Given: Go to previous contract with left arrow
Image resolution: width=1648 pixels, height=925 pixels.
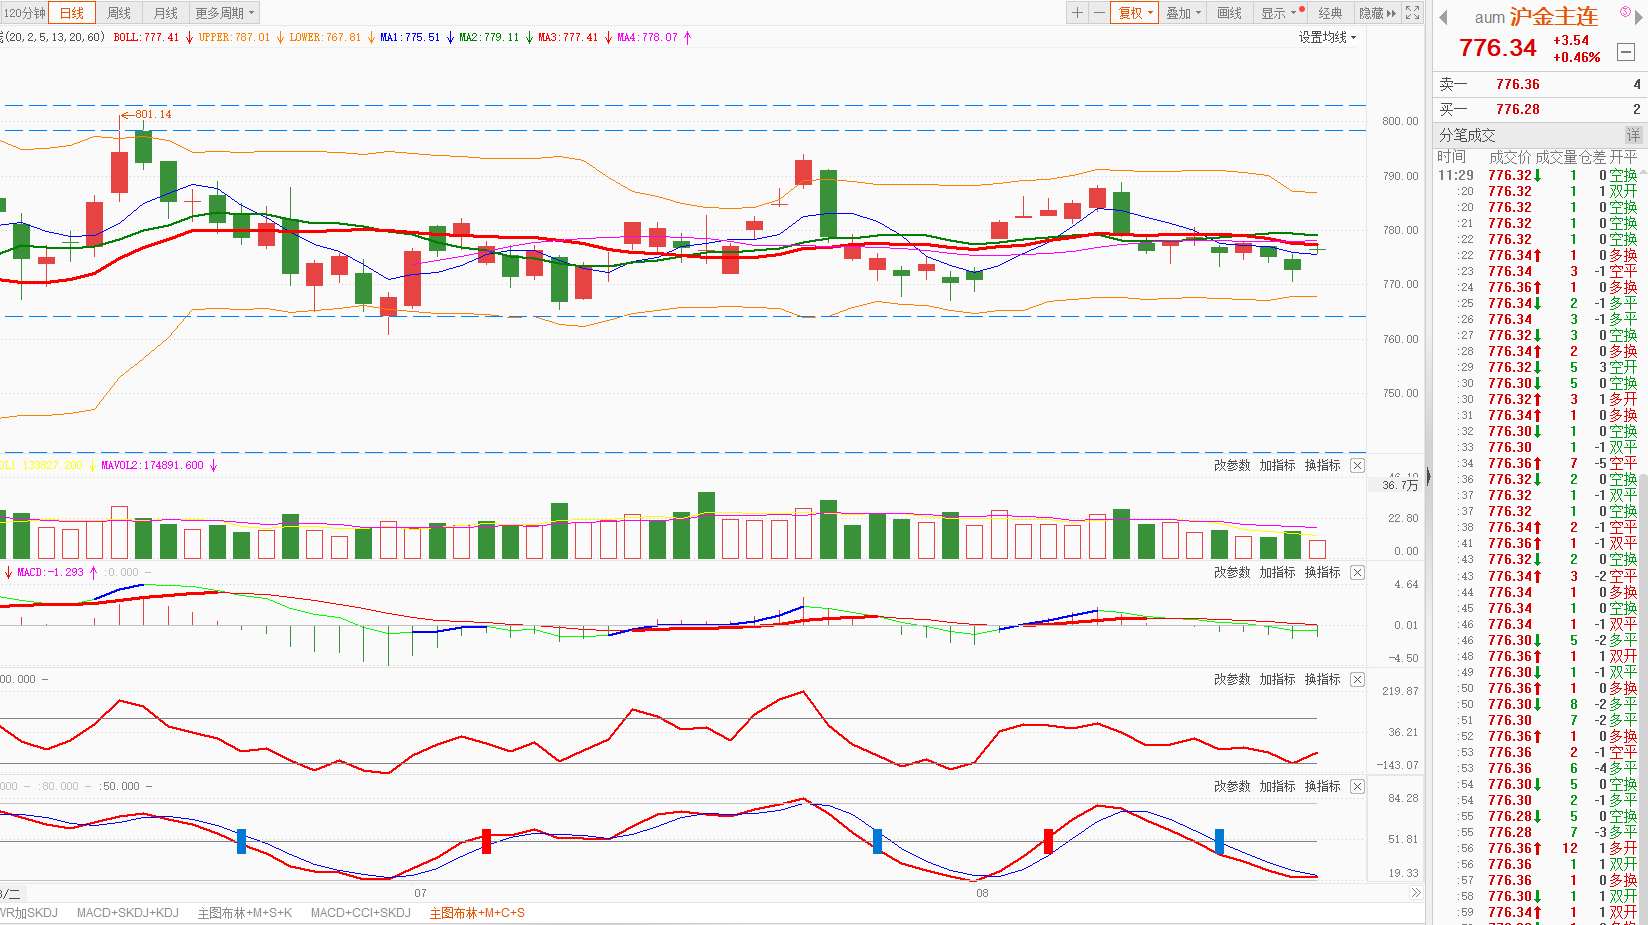Looking at the screenshot, I should tap(1443, 17).
